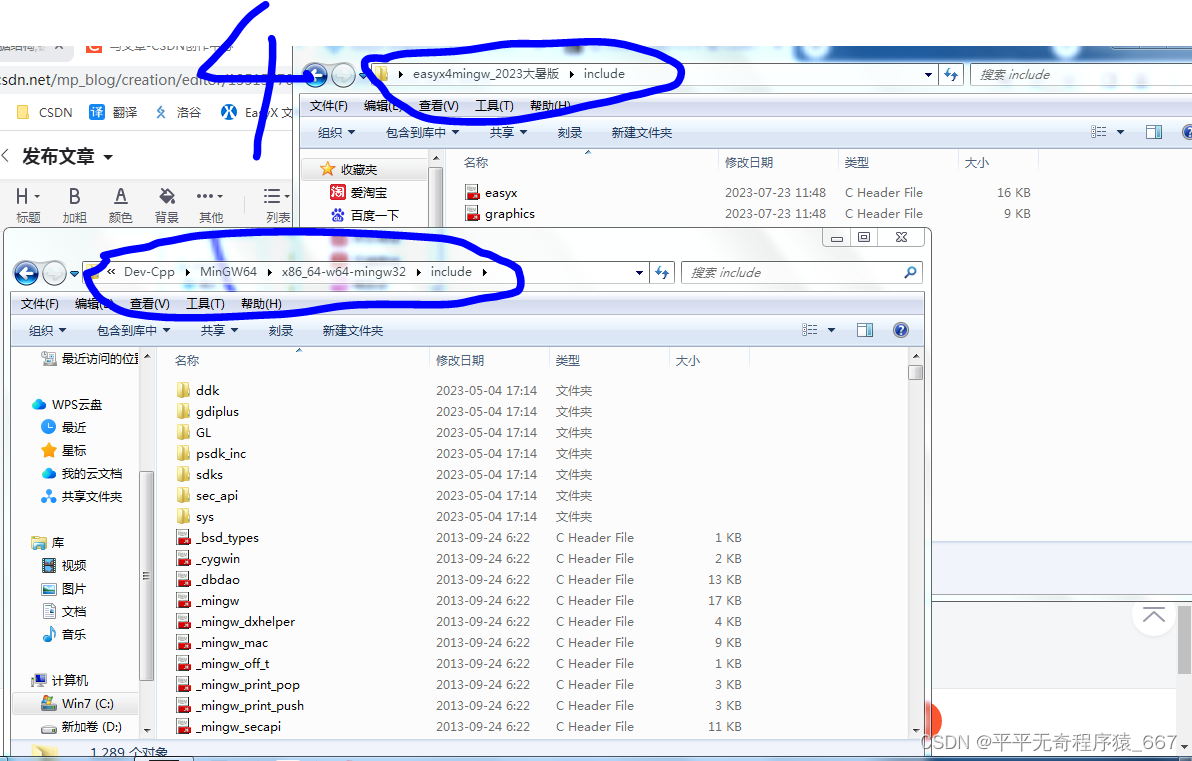Open Help icon in the front window toolbar
1192x761 pixels.
coord(901,330)
